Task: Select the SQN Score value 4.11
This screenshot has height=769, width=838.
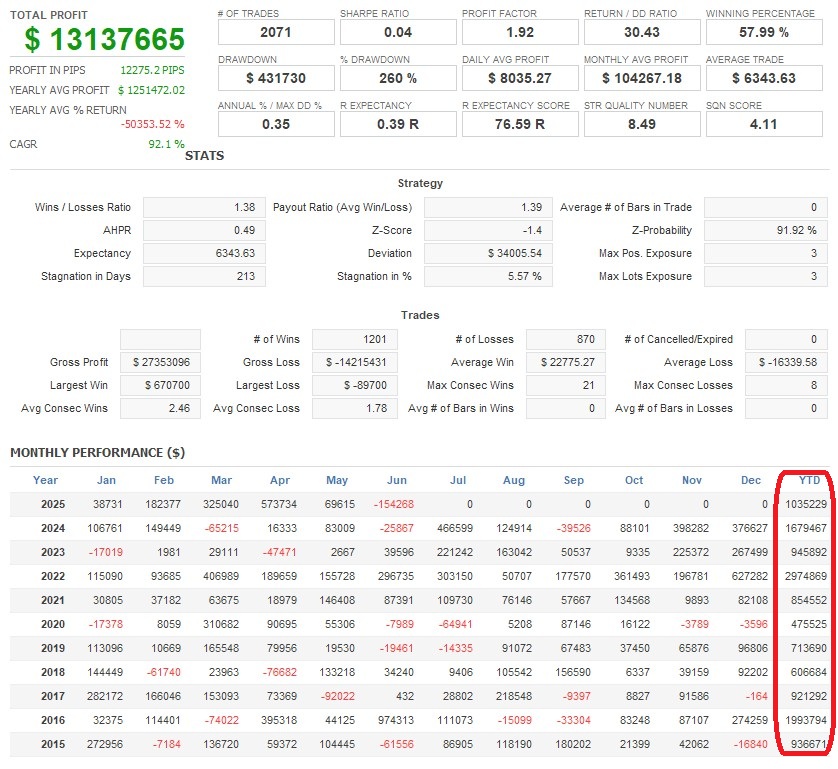Action: tap(764, 124)
